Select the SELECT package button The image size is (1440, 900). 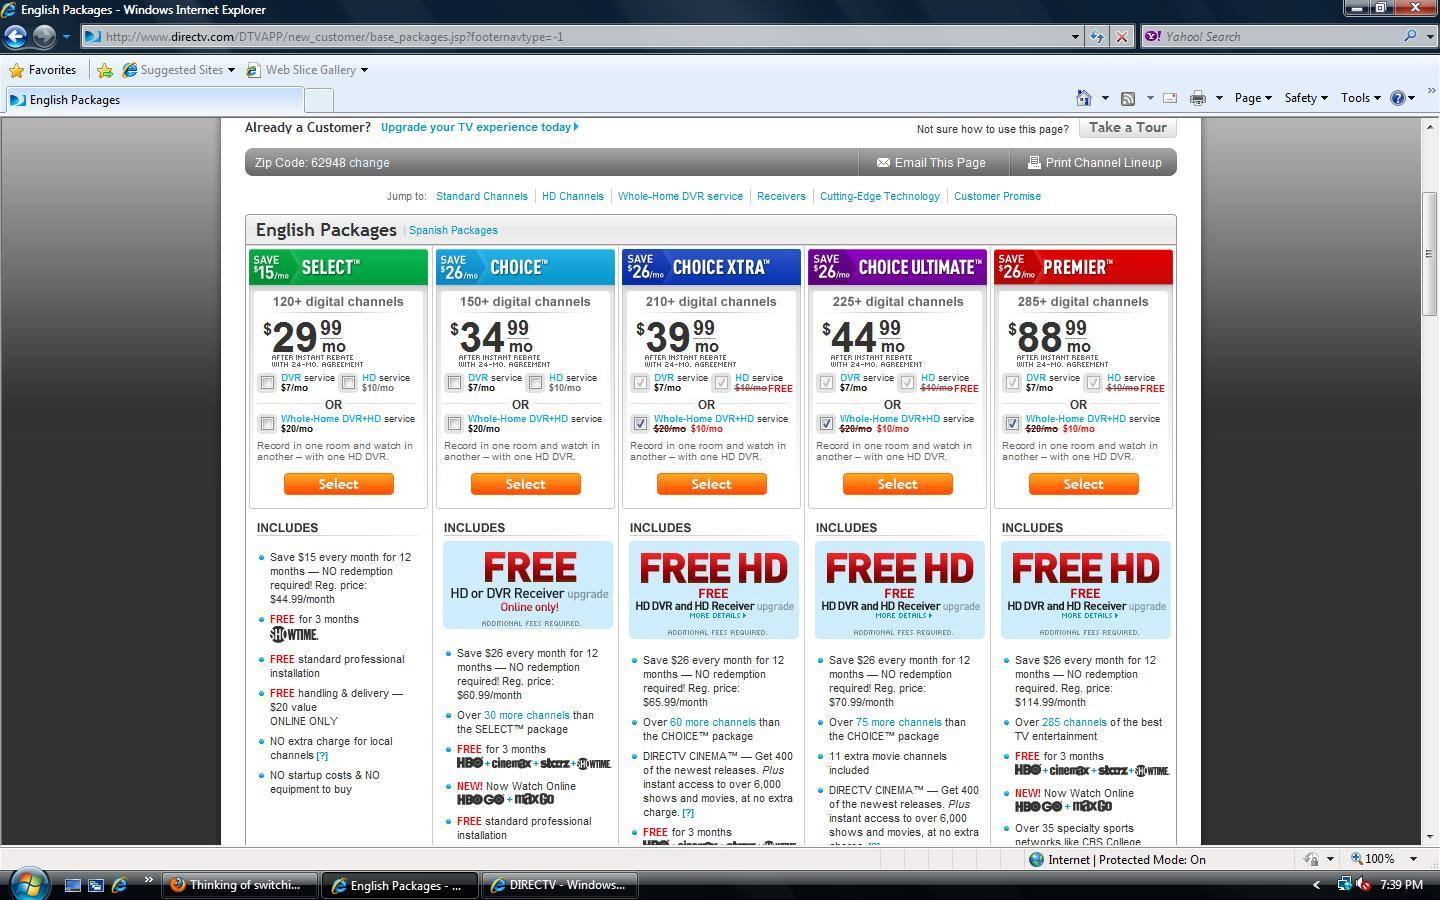point(338,484)
